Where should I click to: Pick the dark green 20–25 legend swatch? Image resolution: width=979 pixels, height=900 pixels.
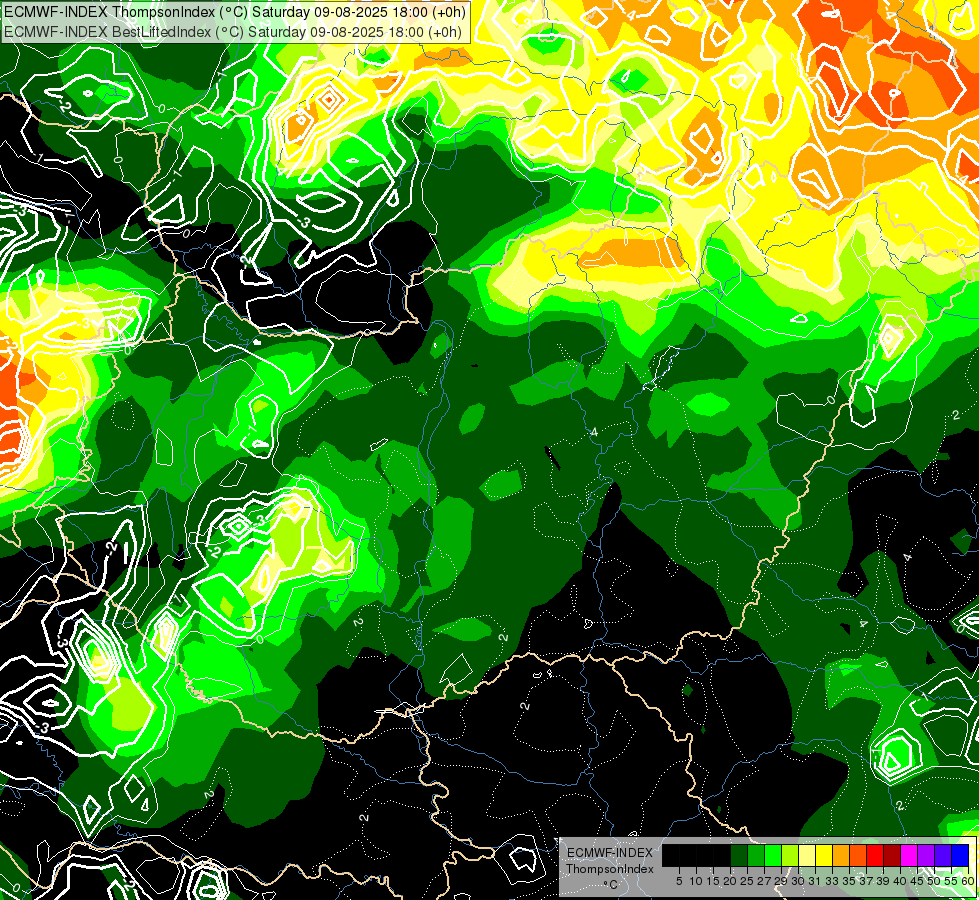(739, 855)
